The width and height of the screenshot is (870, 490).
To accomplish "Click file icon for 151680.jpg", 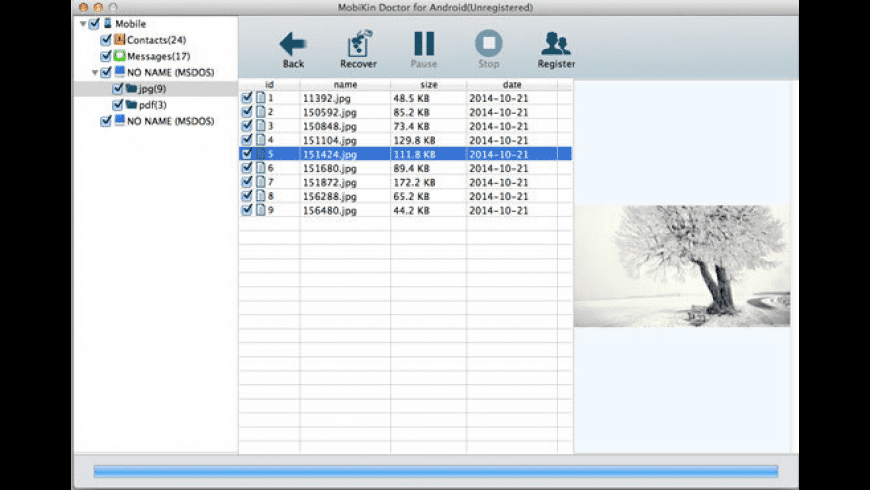I will [x=260, y=168].
